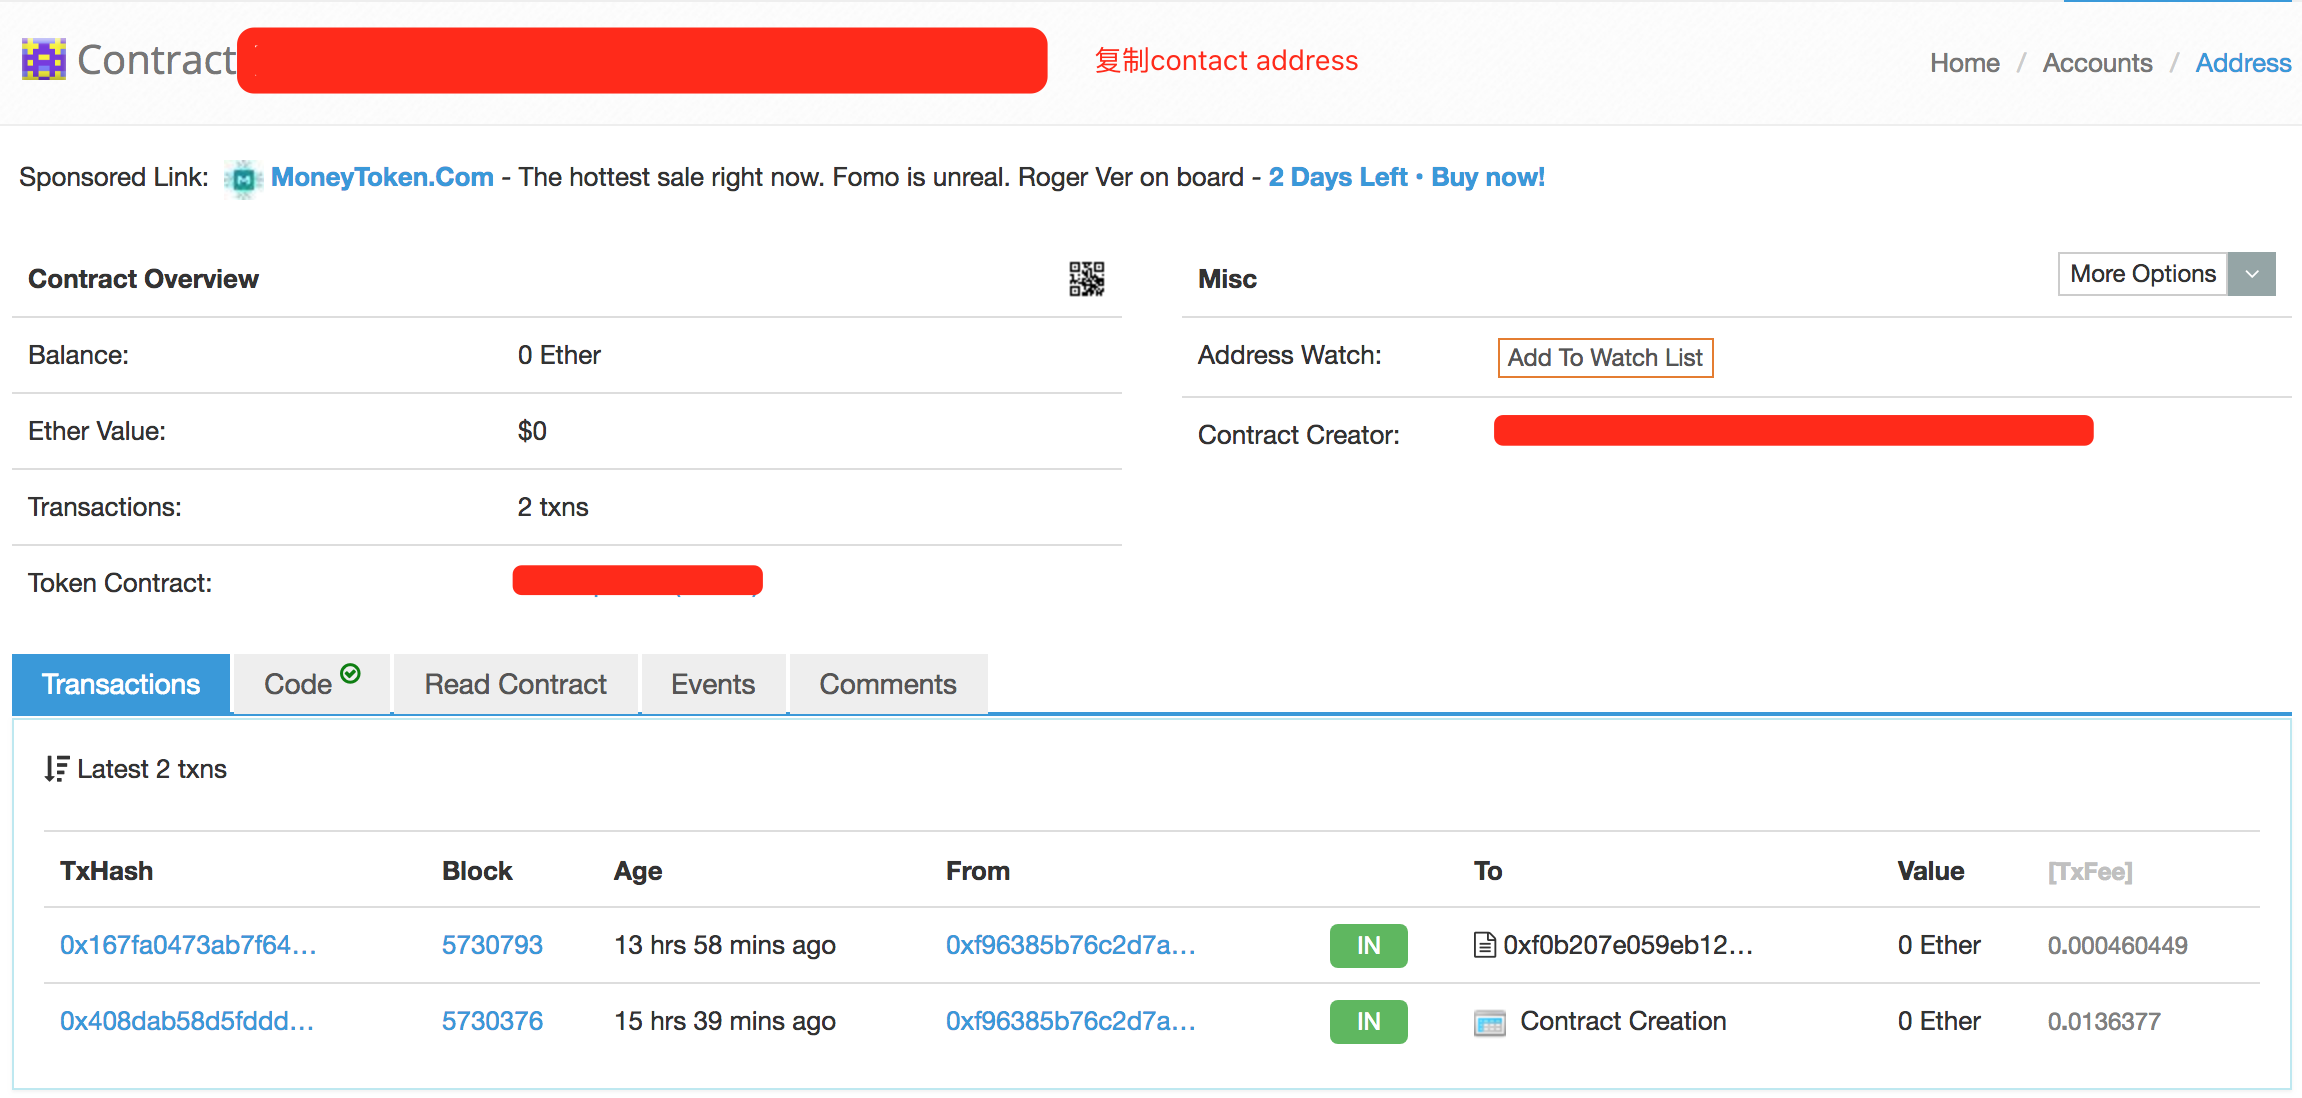Click the IN badge in block 5730793 row
This screenshot has width=2302, height=1098.
point(1368,946)
